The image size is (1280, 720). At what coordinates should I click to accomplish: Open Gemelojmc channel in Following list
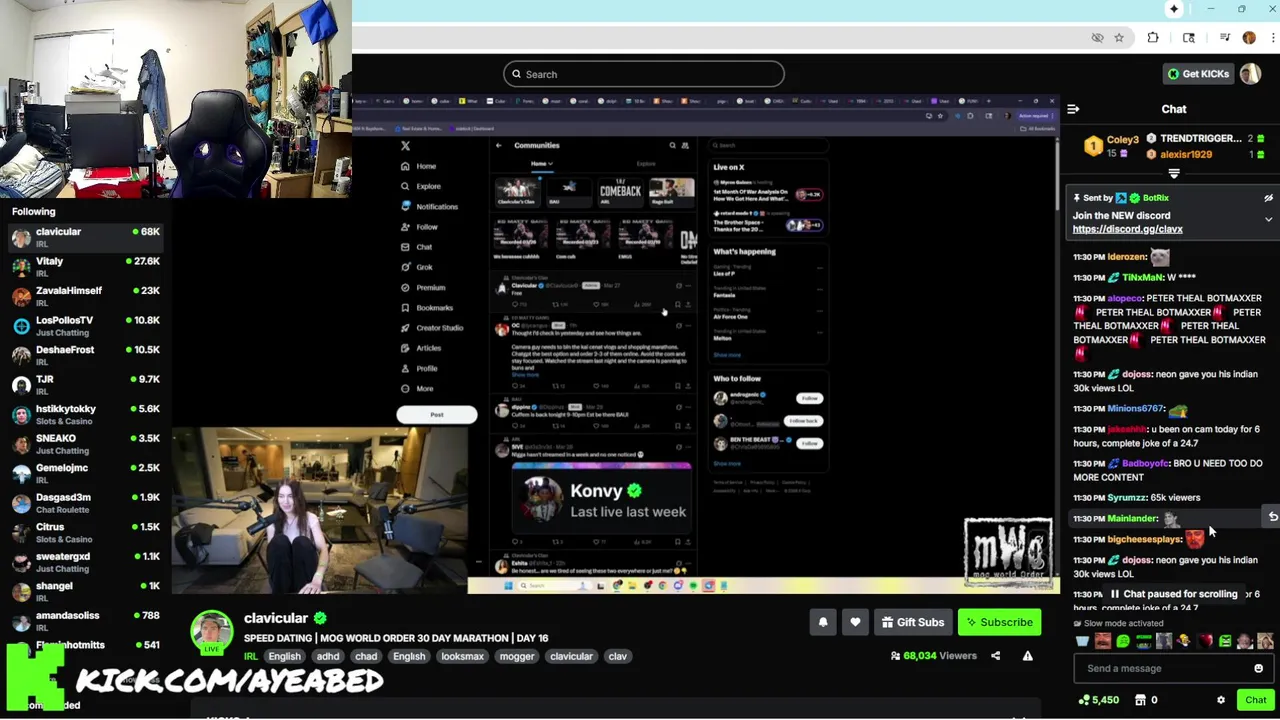point(86,473)
